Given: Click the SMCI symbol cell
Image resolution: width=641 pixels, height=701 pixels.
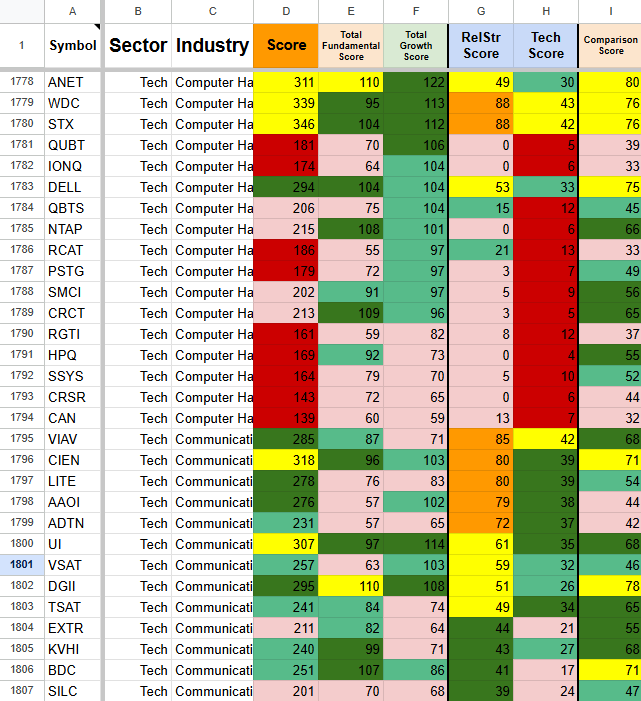Looking at the screenshot, I should pos(72,292).
